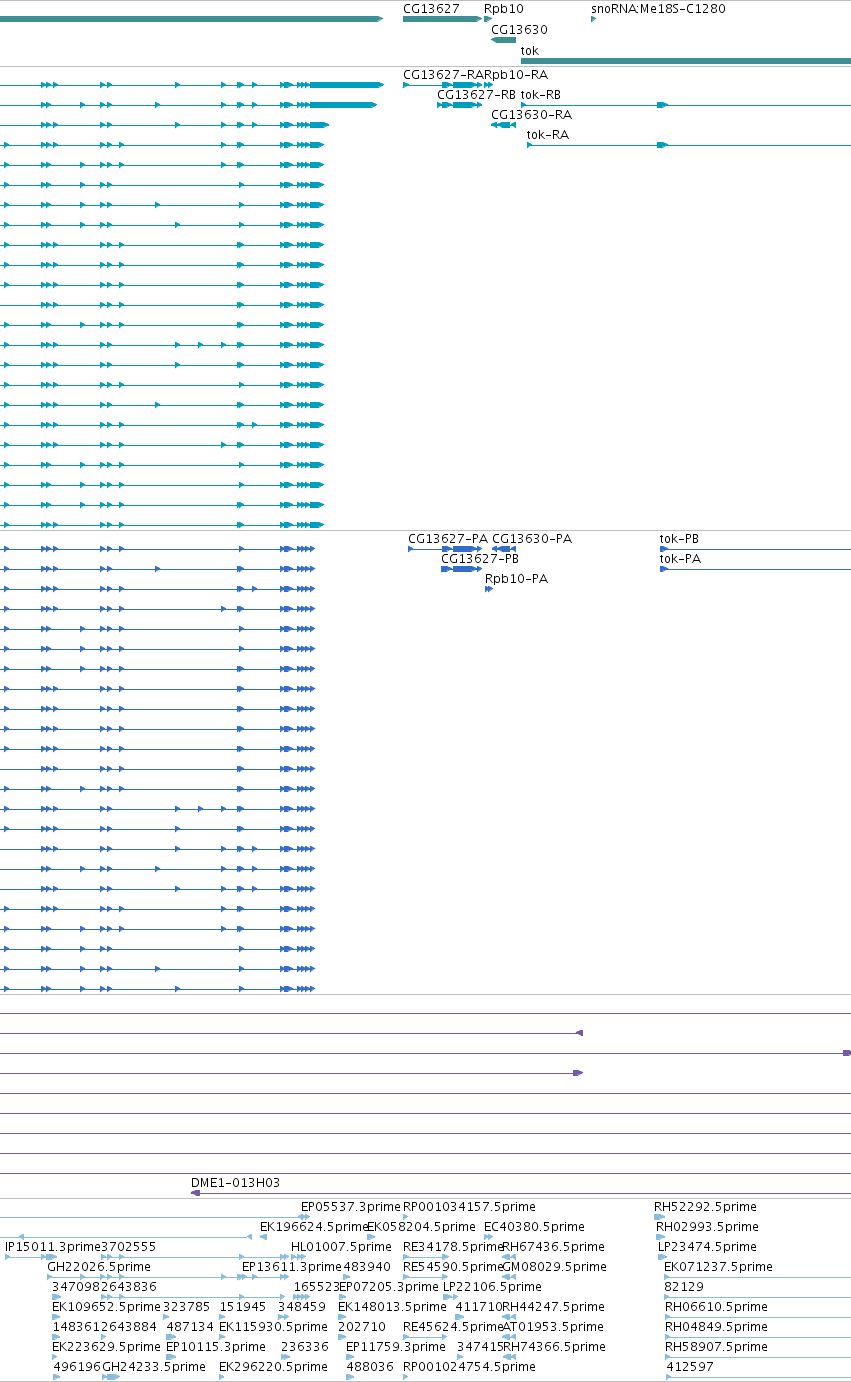Select the CG13630-PA protein label
This screenshot has width=851, height=1382.
coord(532,539)
